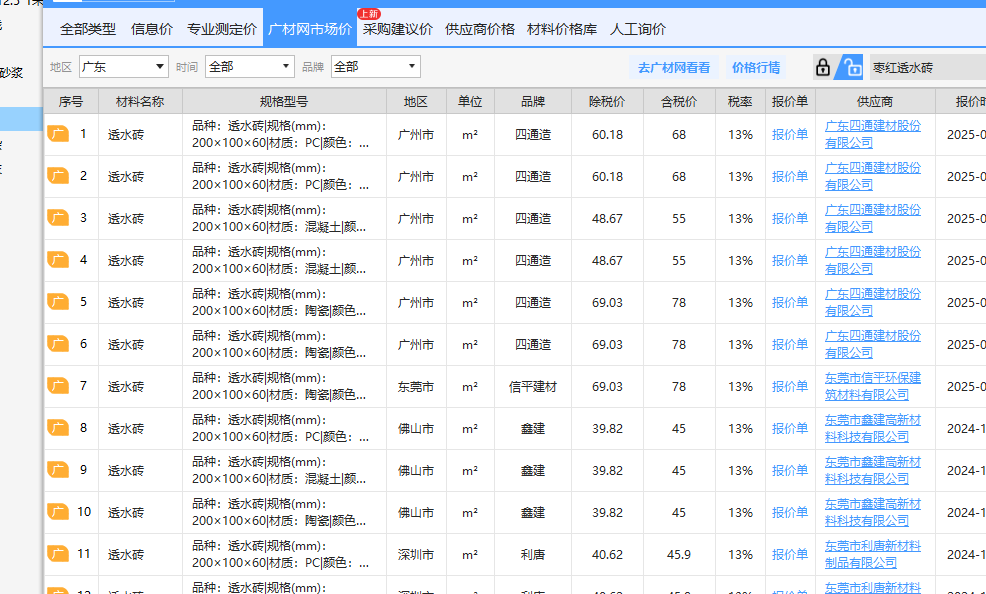Click the 地区 column header
The width and height of the screenshot is (986, 594).
416,101
